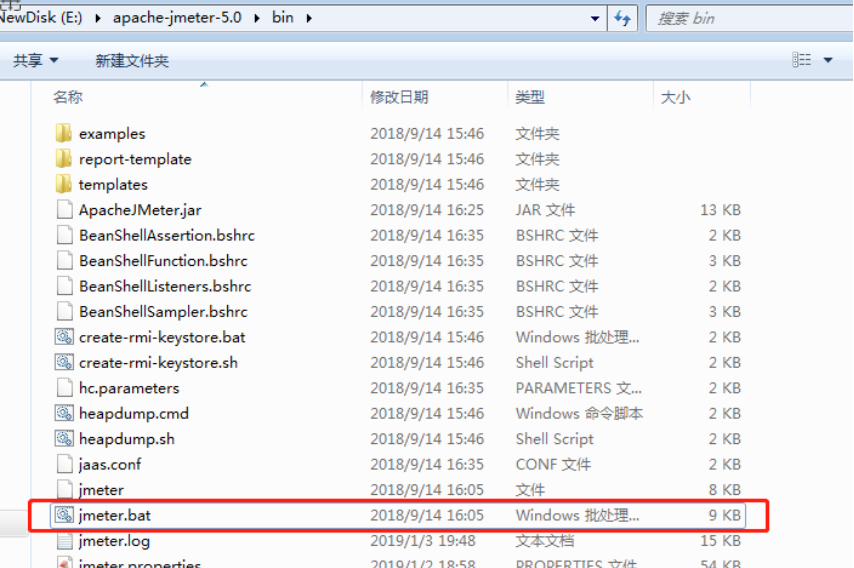854x568 pixels.
Task: Click the refresh button next to address bar
Action: (623, 18)
